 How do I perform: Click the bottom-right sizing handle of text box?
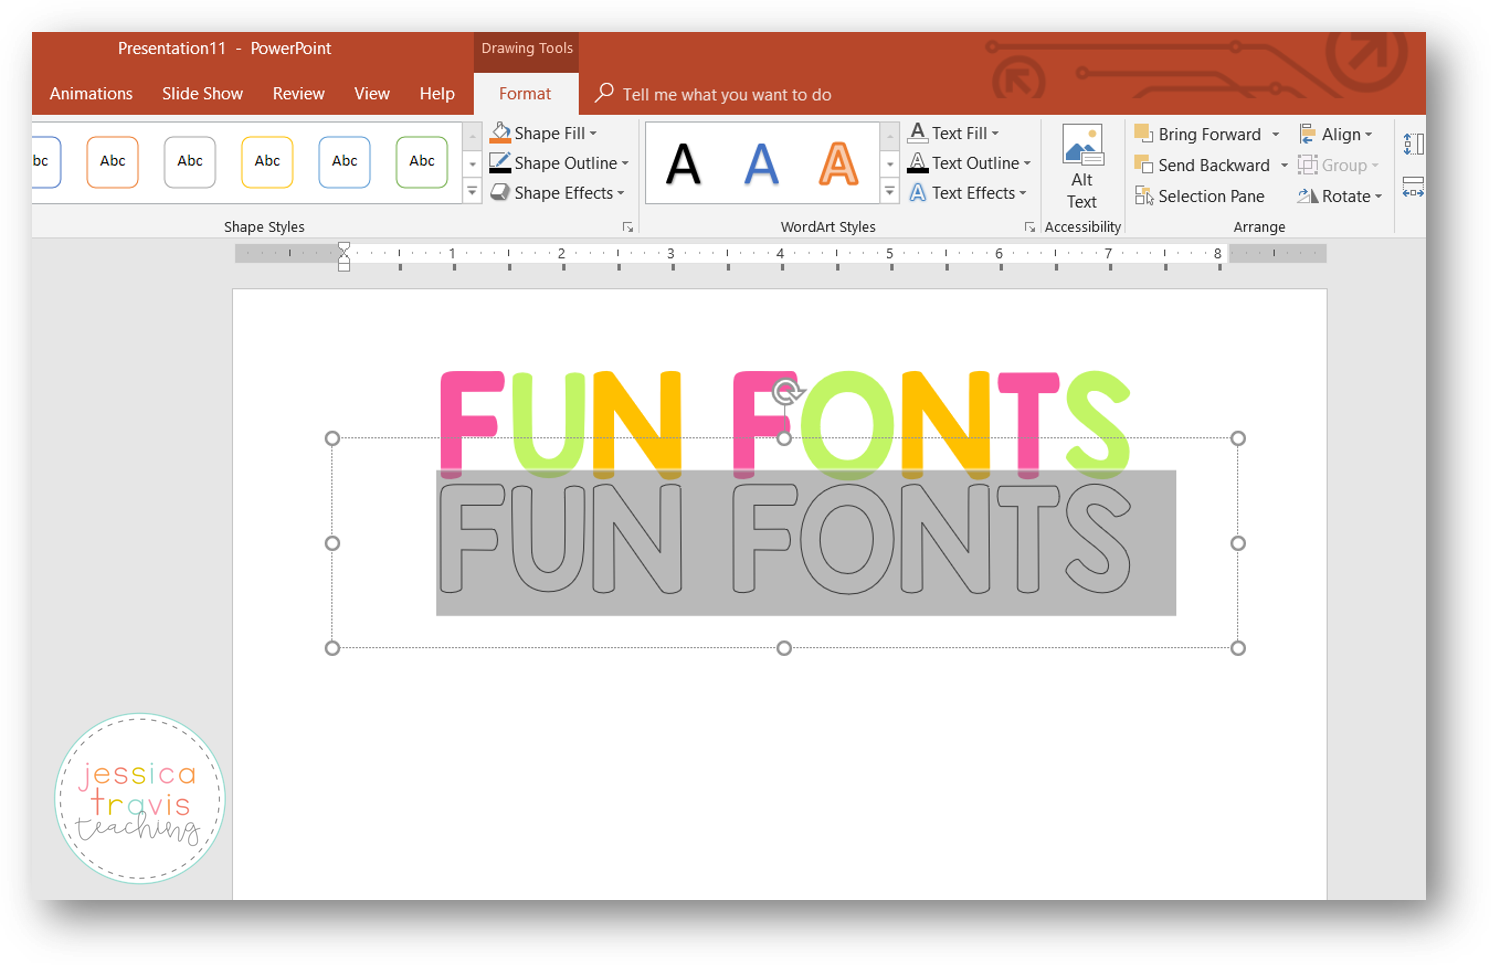click(x=1238, y=648)
